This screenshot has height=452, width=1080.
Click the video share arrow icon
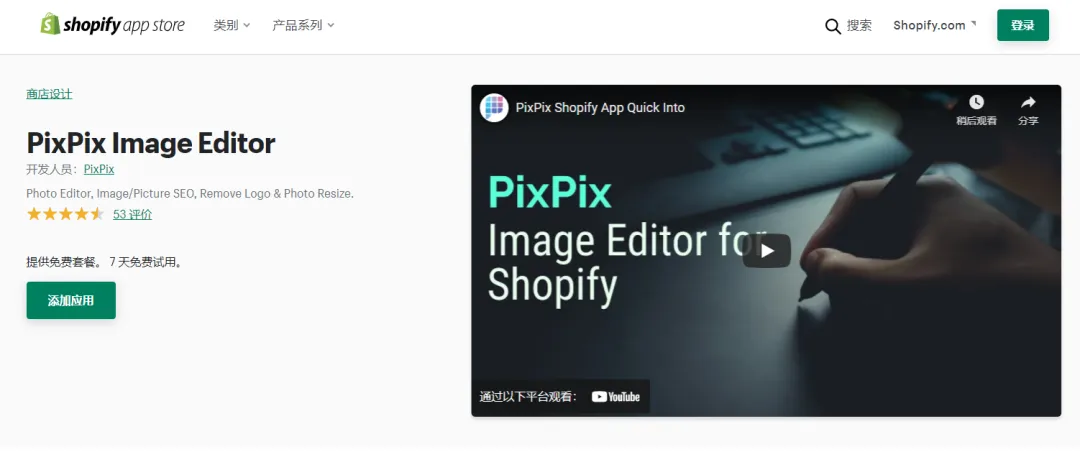click(1028, 102)
